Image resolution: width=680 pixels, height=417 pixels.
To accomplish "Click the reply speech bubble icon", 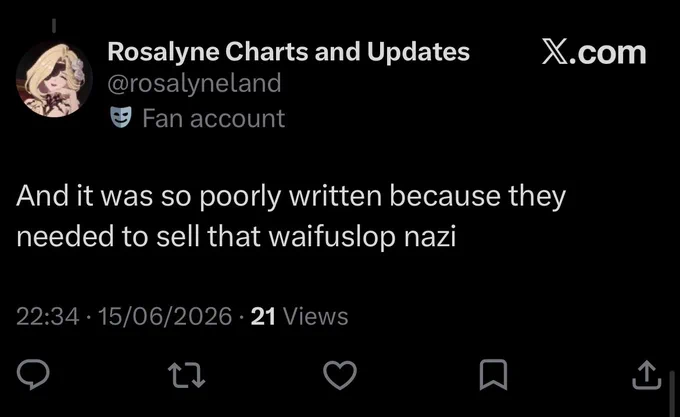I will click(33, 374).
